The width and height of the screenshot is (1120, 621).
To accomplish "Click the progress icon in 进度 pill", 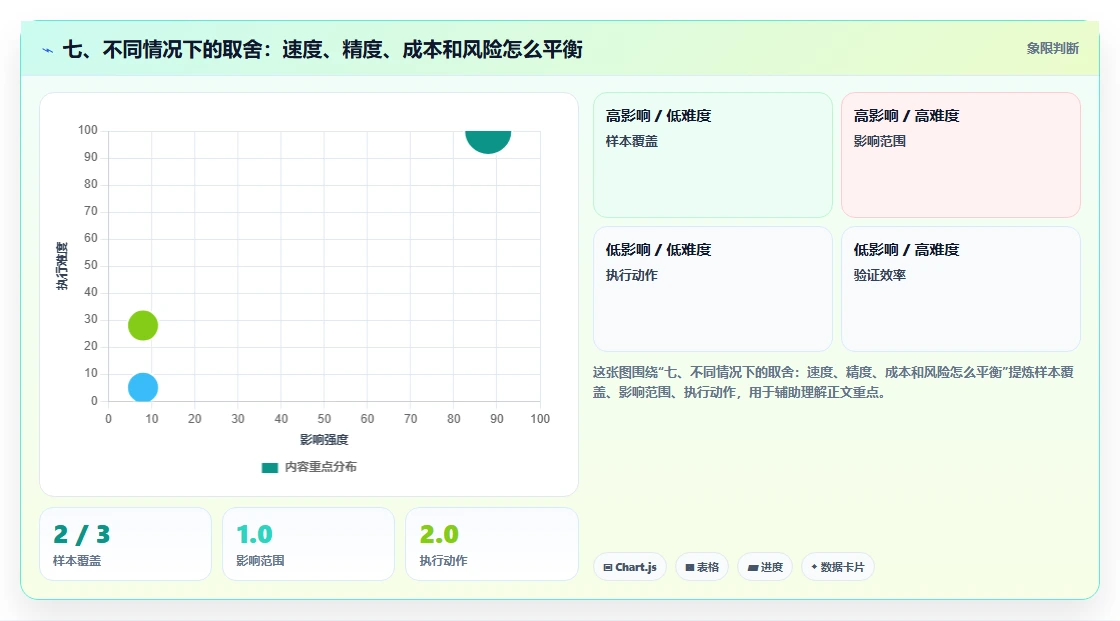I will (x=753, y=567).
